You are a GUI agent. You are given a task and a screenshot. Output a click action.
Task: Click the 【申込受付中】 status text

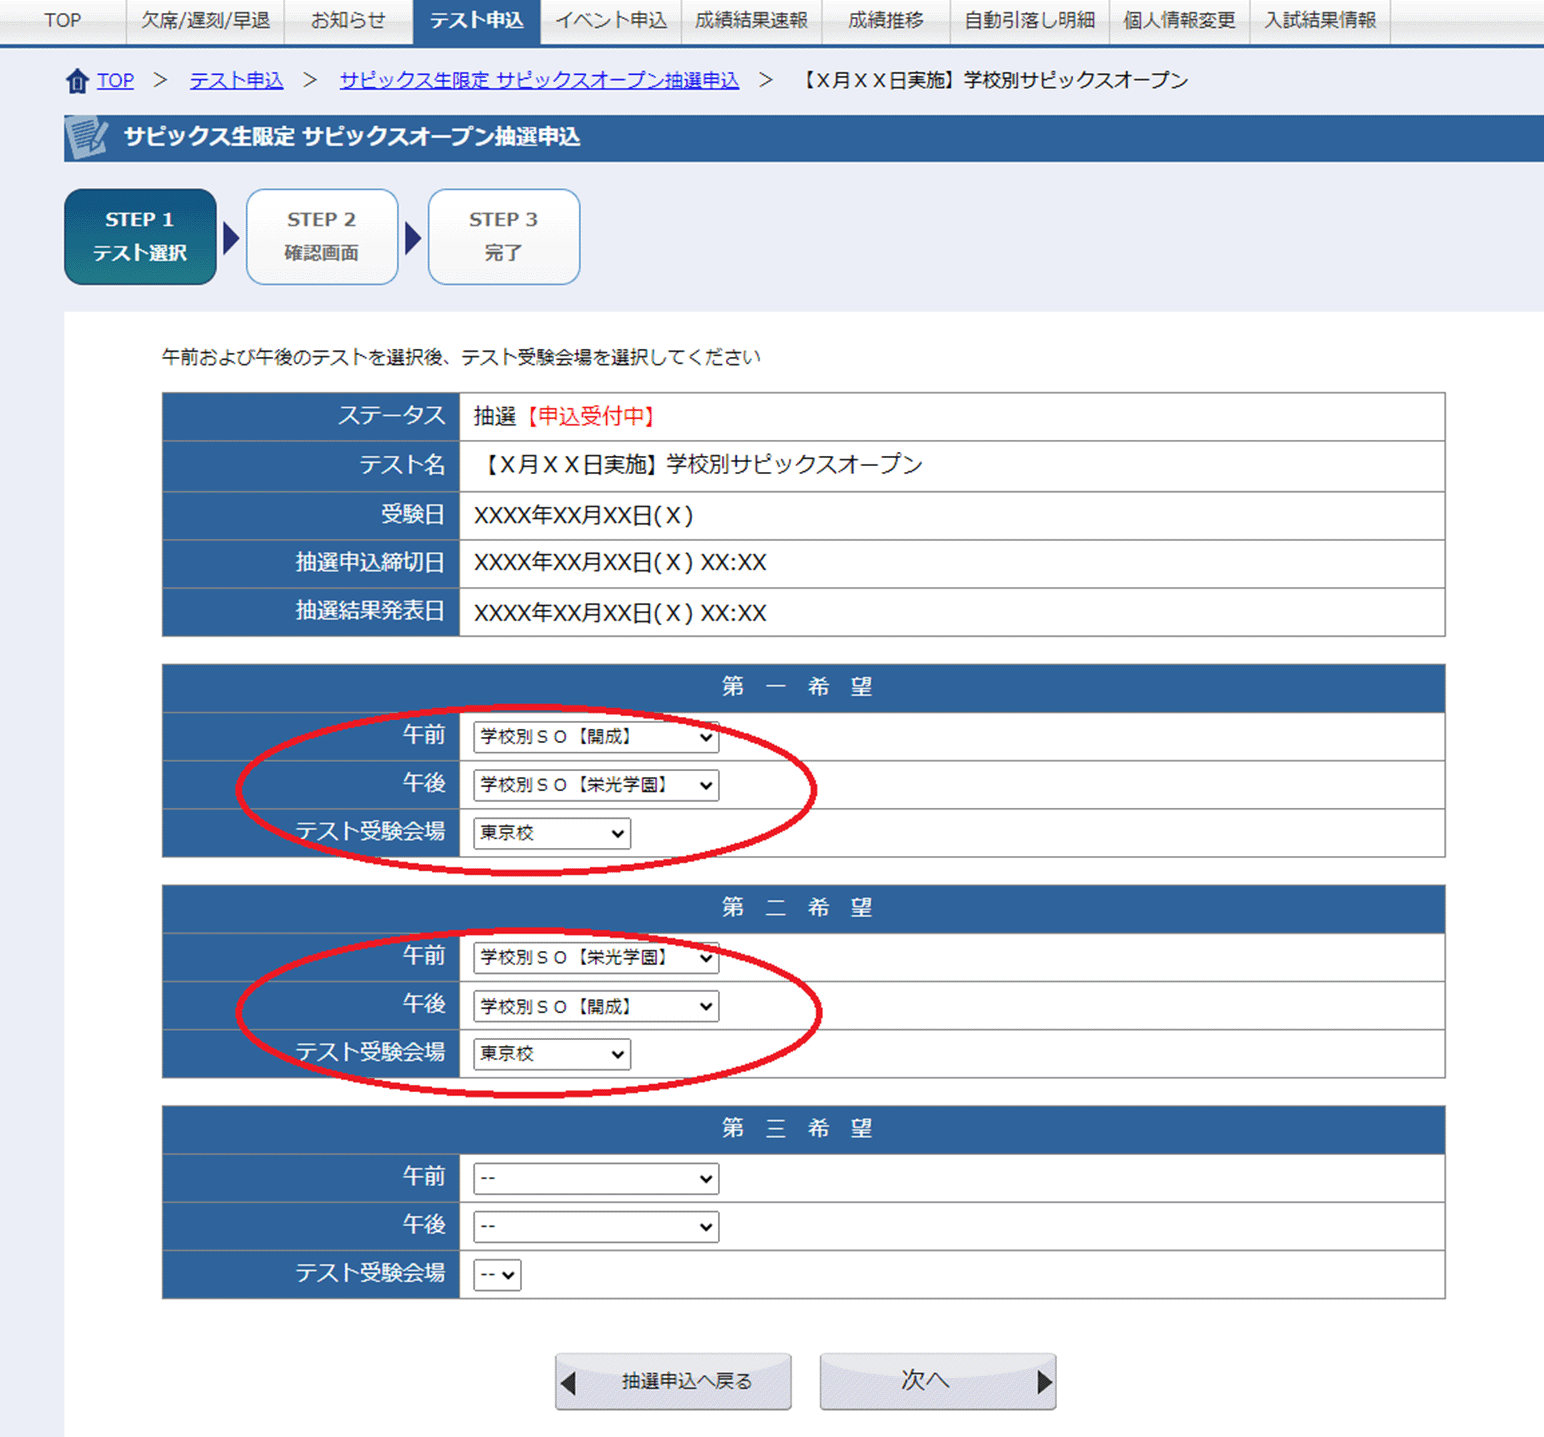coord(591,417)
